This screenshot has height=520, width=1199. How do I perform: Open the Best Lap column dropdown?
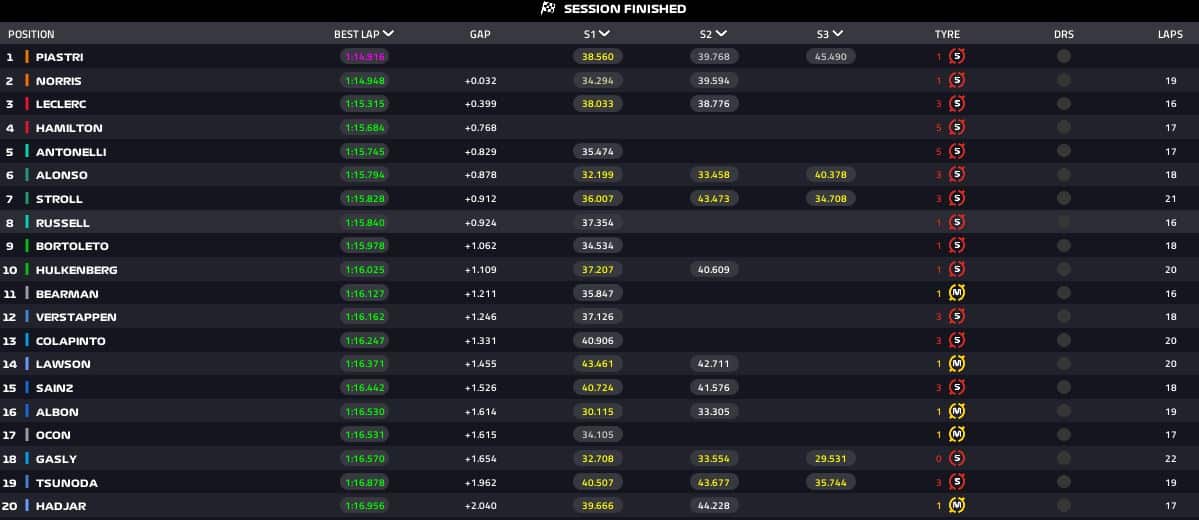pos(388,34)
